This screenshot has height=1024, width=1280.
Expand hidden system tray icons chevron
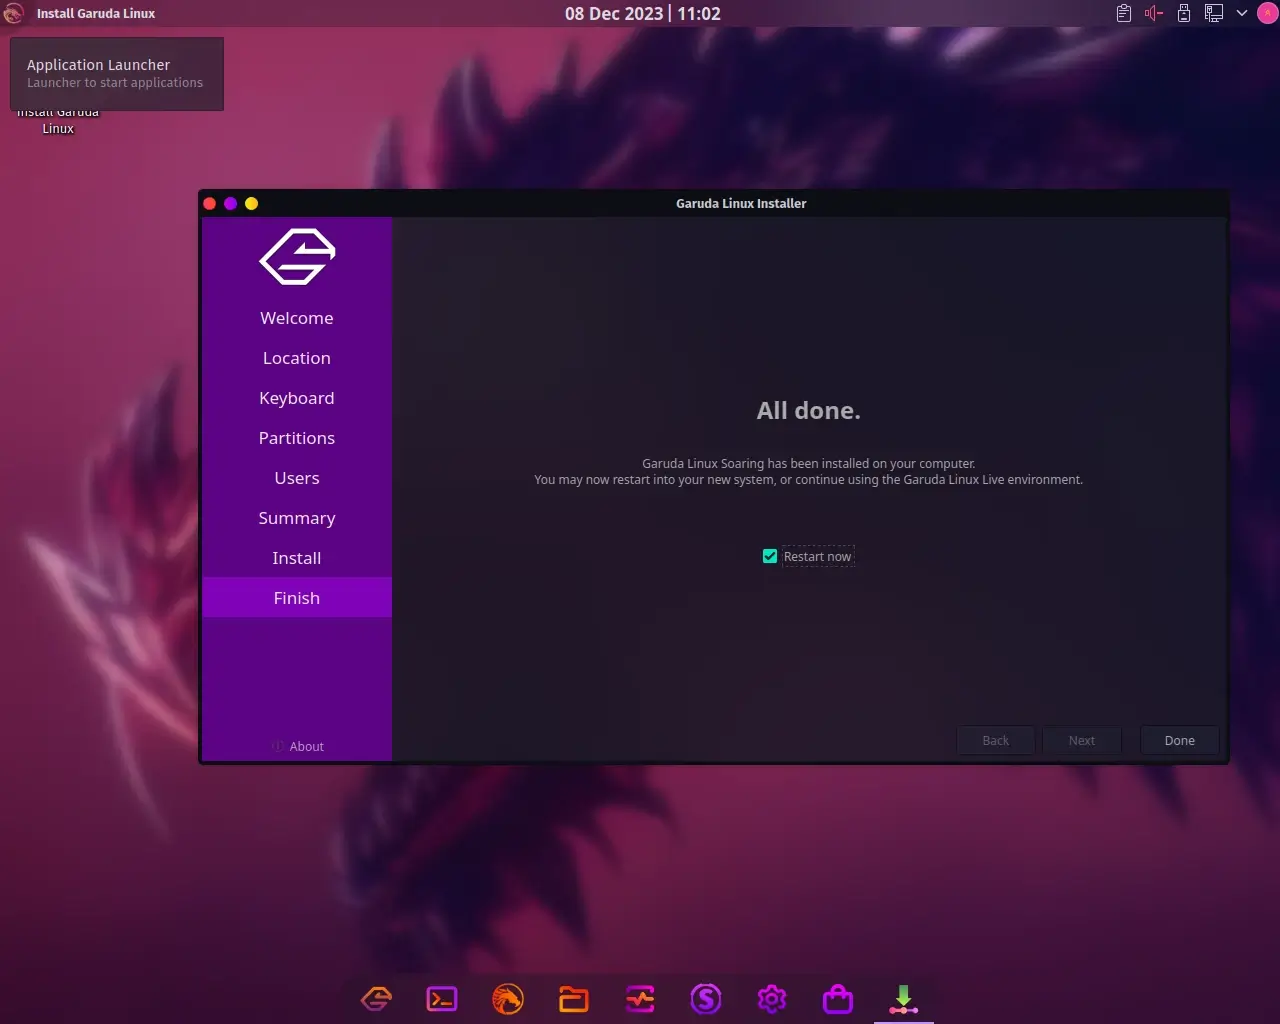[1242, 13]
